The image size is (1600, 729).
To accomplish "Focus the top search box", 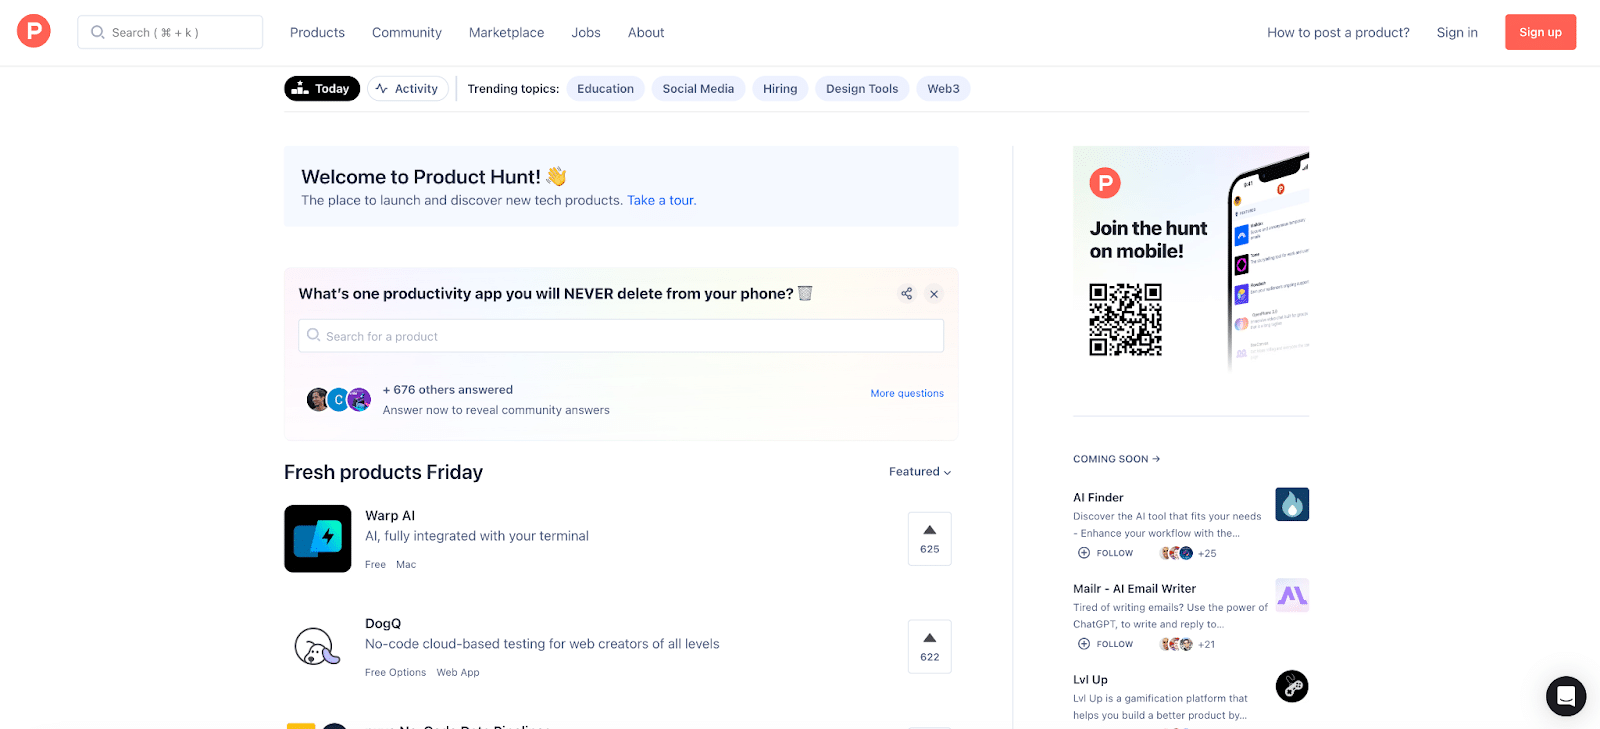I will point(170,32).
